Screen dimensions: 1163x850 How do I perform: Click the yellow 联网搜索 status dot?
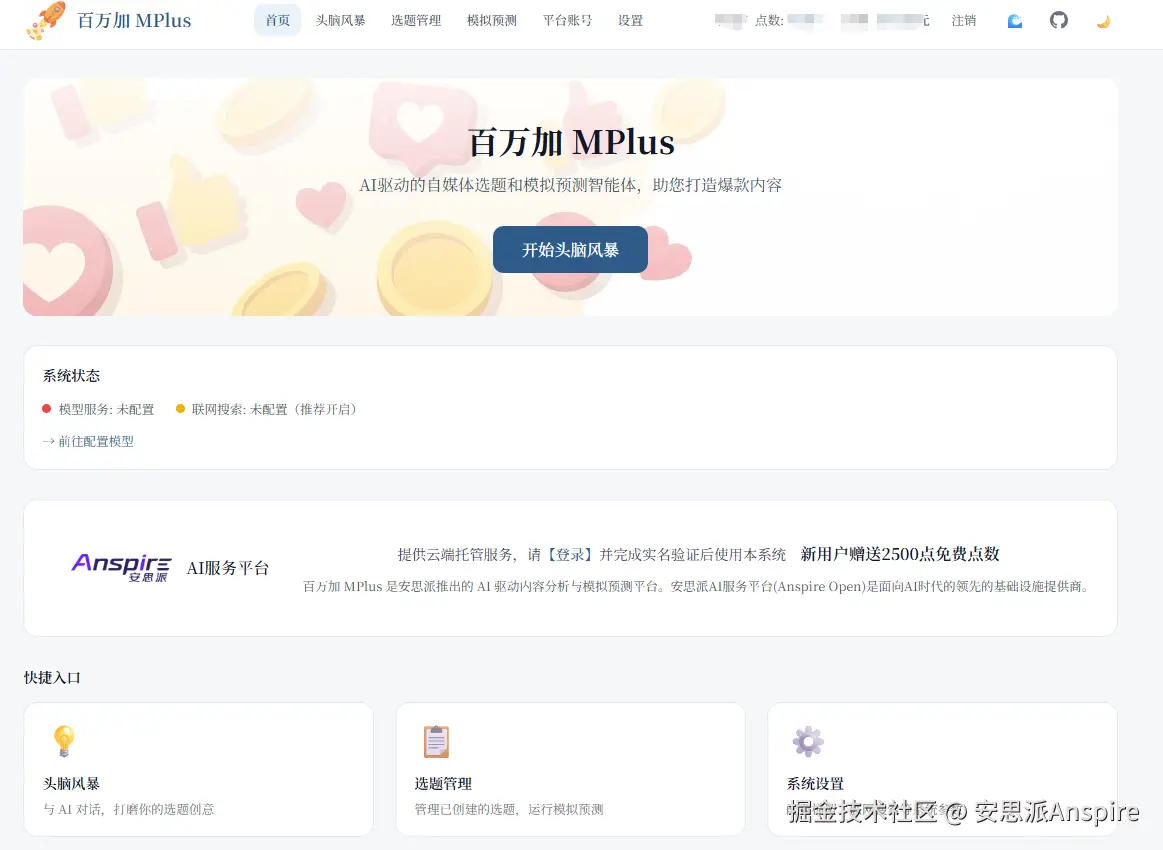pyautogui.click(x=179, y=409)
